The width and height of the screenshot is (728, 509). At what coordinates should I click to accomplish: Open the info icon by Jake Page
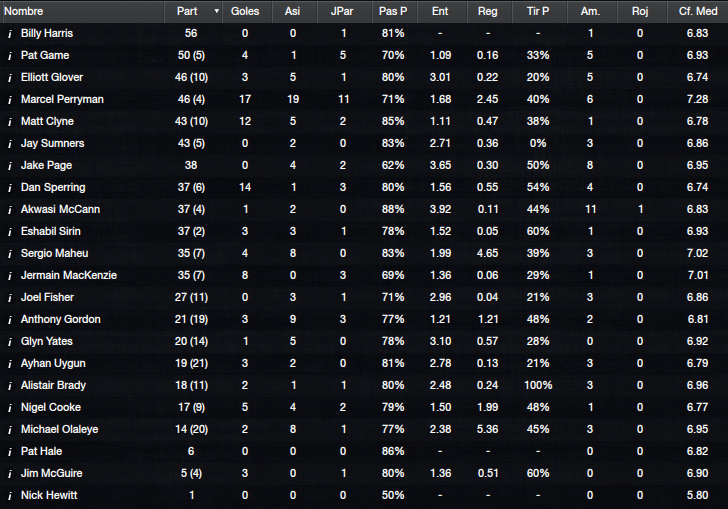click(x=10, y=166)
